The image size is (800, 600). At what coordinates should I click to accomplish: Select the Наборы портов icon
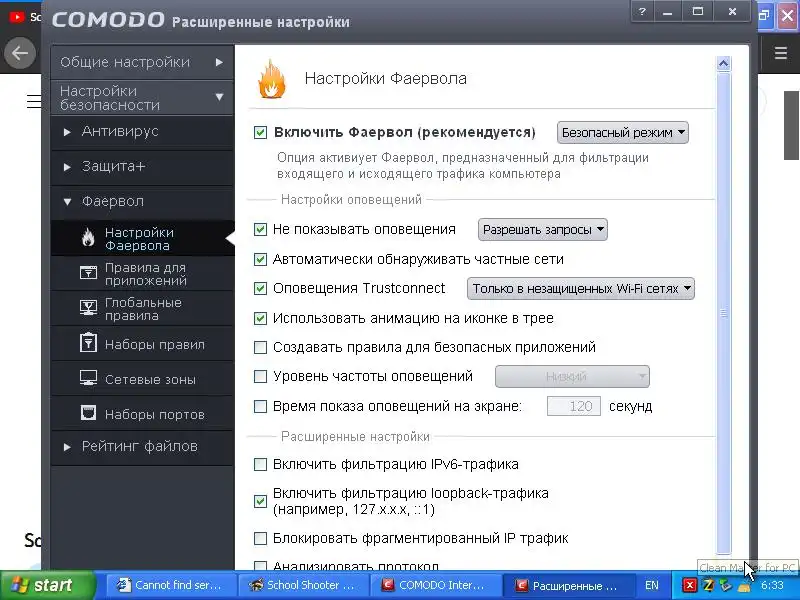click(x=88, y=412)
